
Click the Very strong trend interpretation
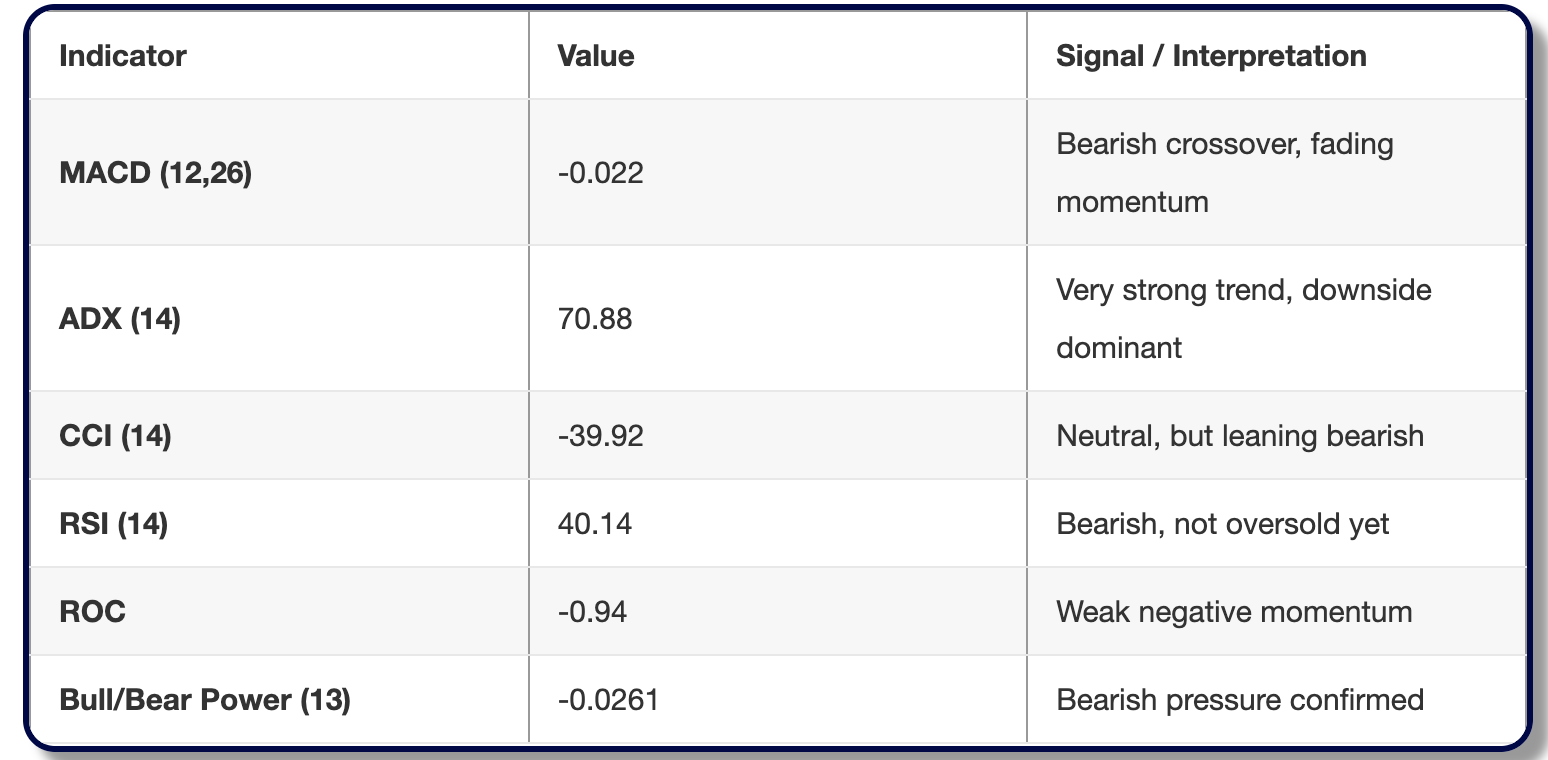click(1243, 319)
